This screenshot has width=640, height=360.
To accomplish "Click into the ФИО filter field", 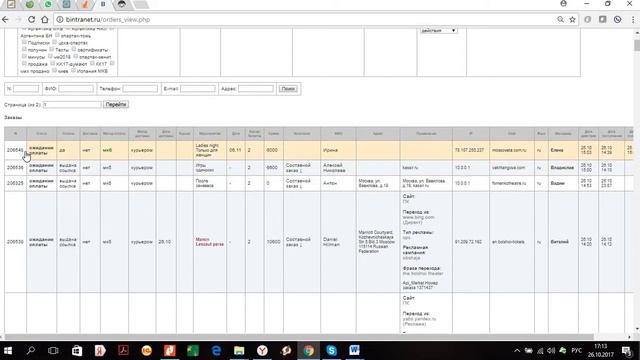I will coord(76,89).
